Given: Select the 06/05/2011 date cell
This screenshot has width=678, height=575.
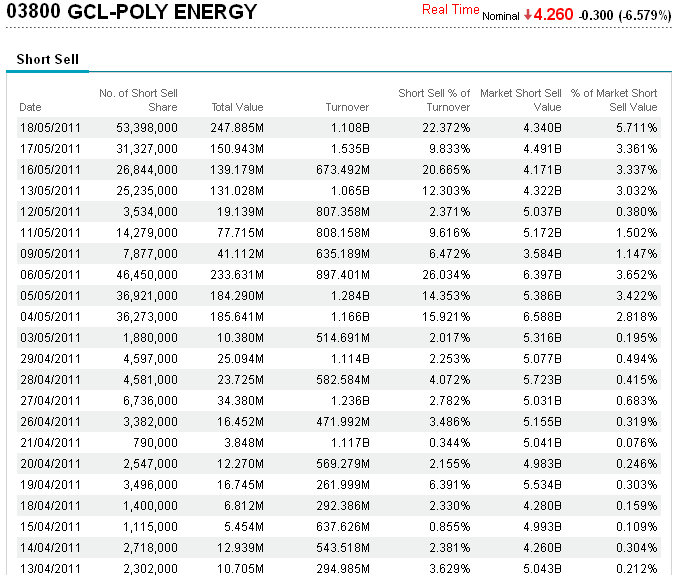Looking at the screenshot, I should click(x=50, y=275).
